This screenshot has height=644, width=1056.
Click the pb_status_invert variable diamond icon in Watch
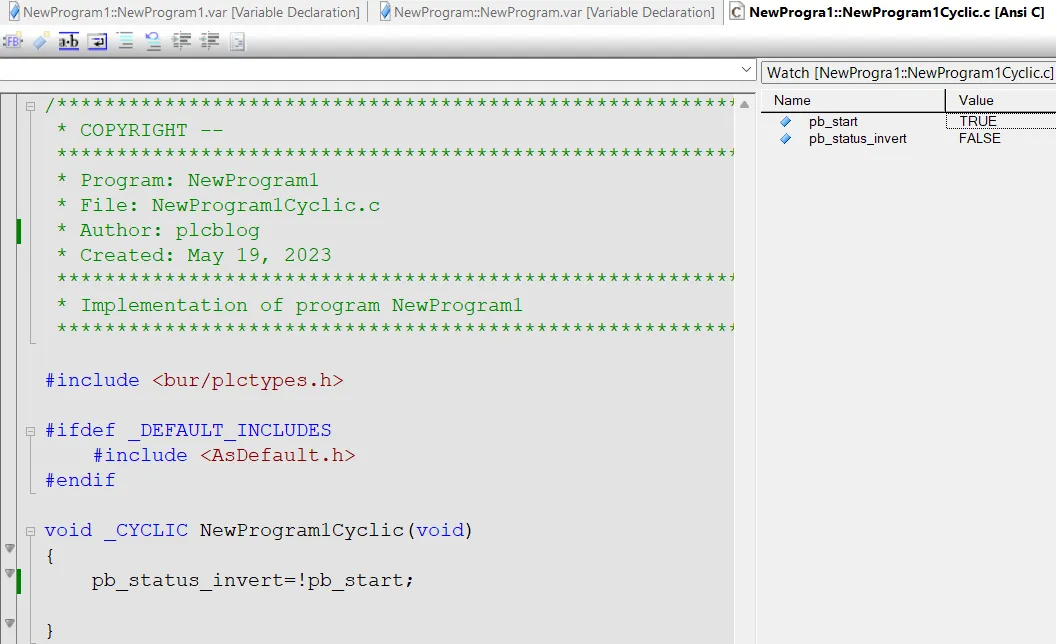pyautogui.click(x=785, y=139)
